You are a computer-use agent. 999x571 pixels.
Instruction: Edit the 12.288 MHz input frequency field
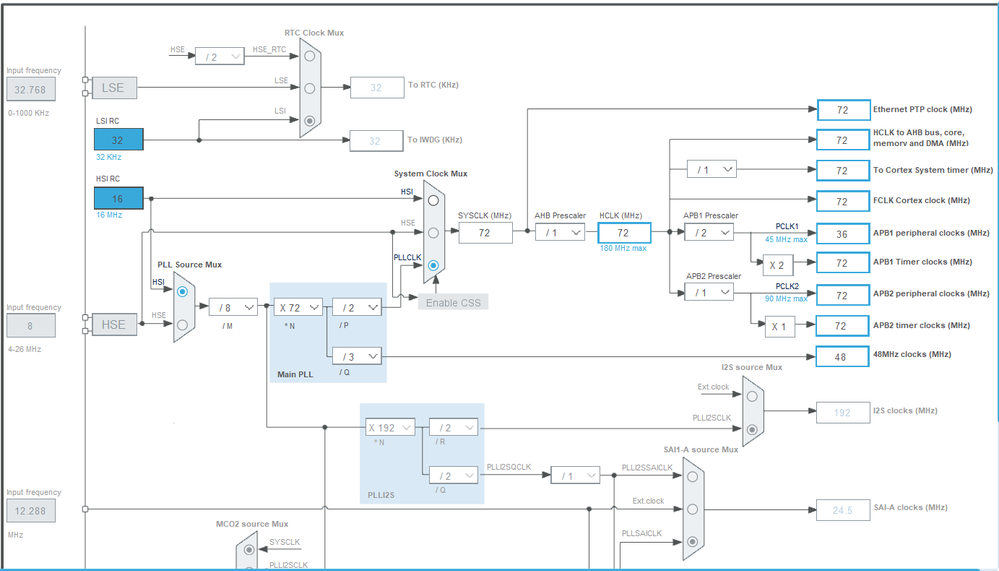point(31,510)
